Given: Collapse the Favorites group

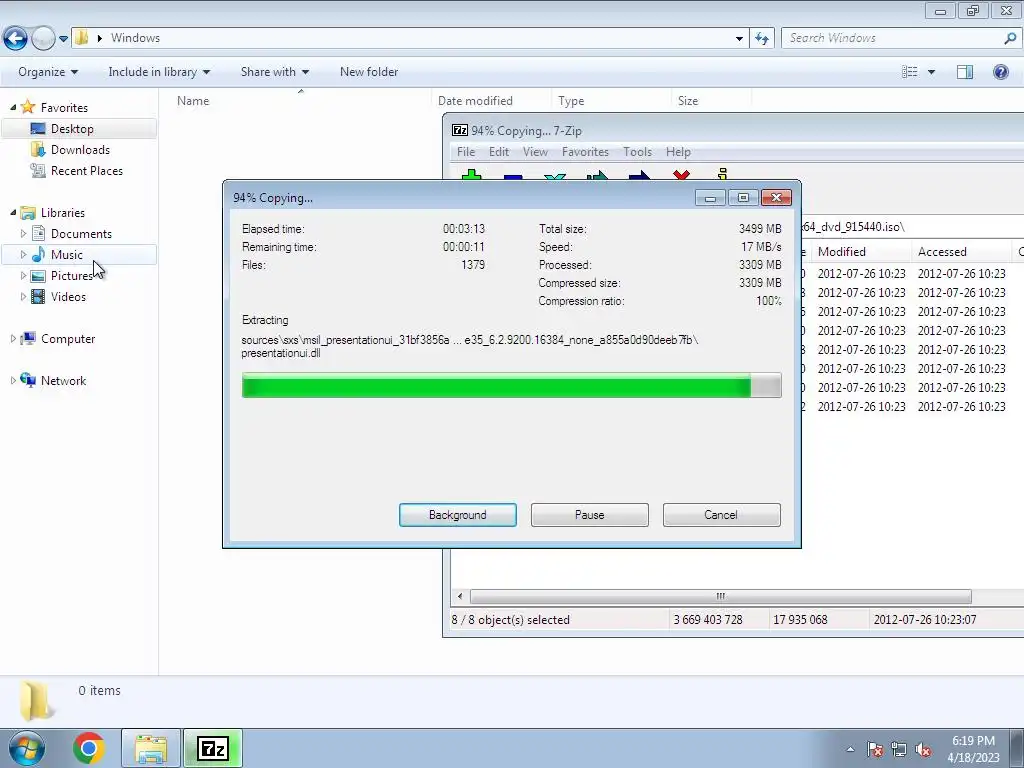Looking at the screenshot, I should tap(13, 107).
